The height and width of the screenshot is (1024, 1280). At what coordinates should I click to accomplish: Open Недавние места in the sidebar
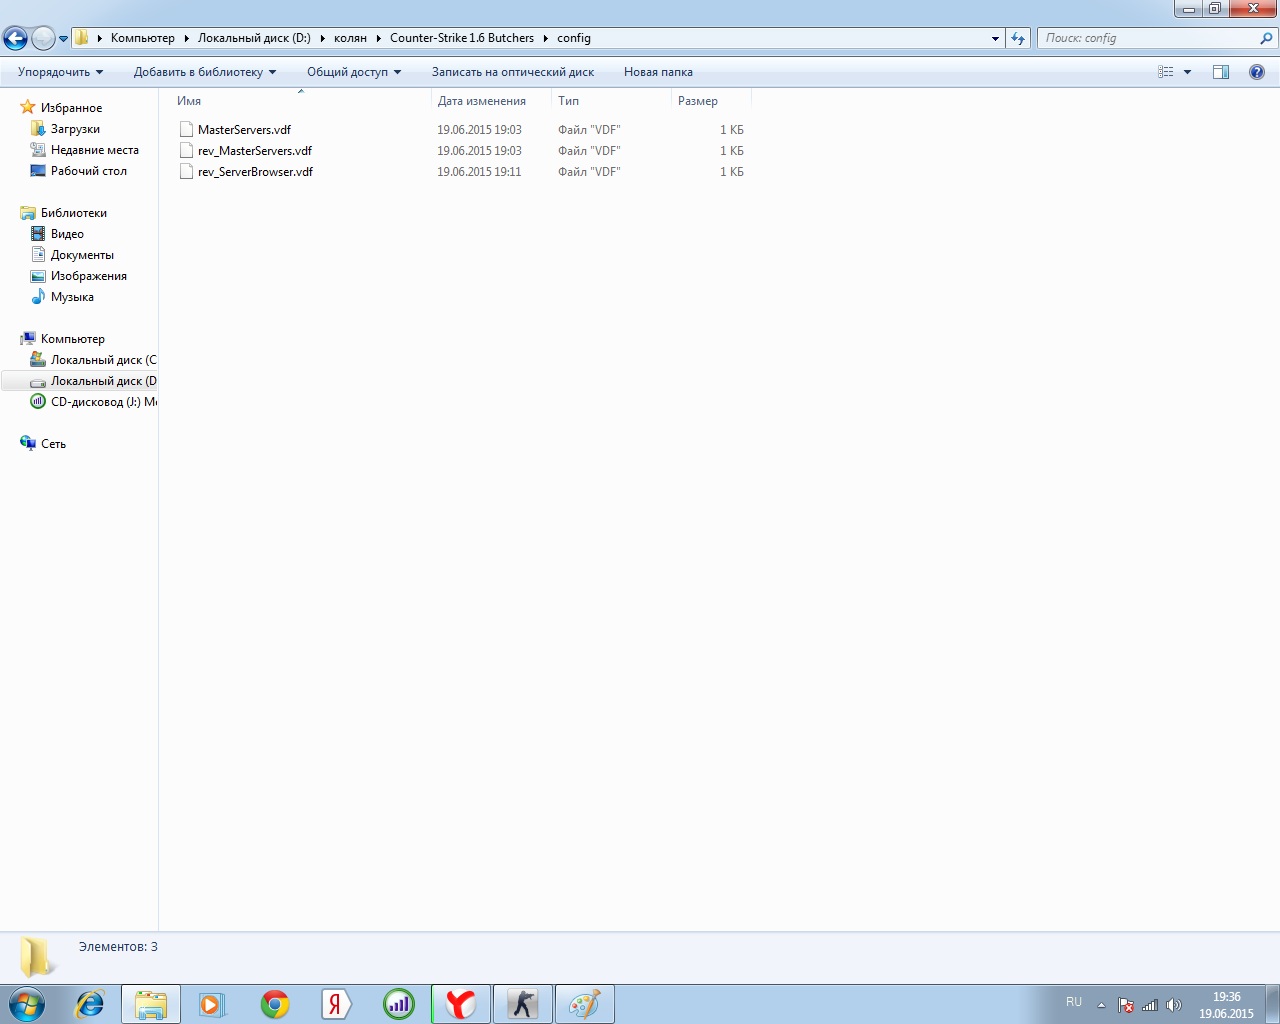click(94, 150)
